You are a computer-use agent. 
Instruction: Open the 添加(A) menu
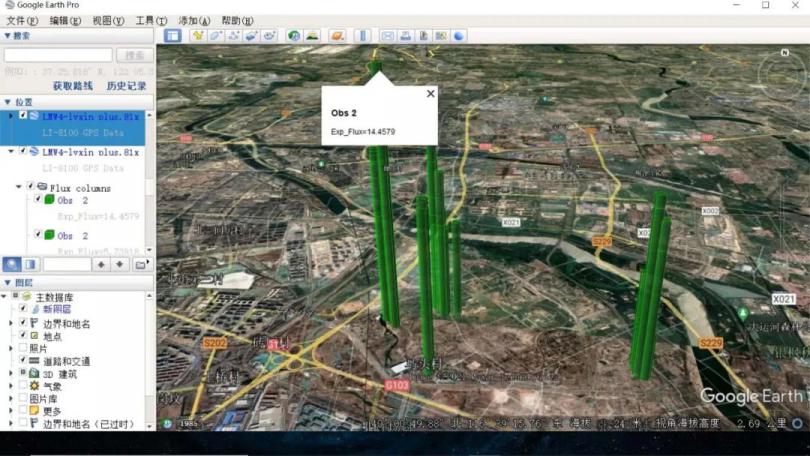(x=194, y=21)
